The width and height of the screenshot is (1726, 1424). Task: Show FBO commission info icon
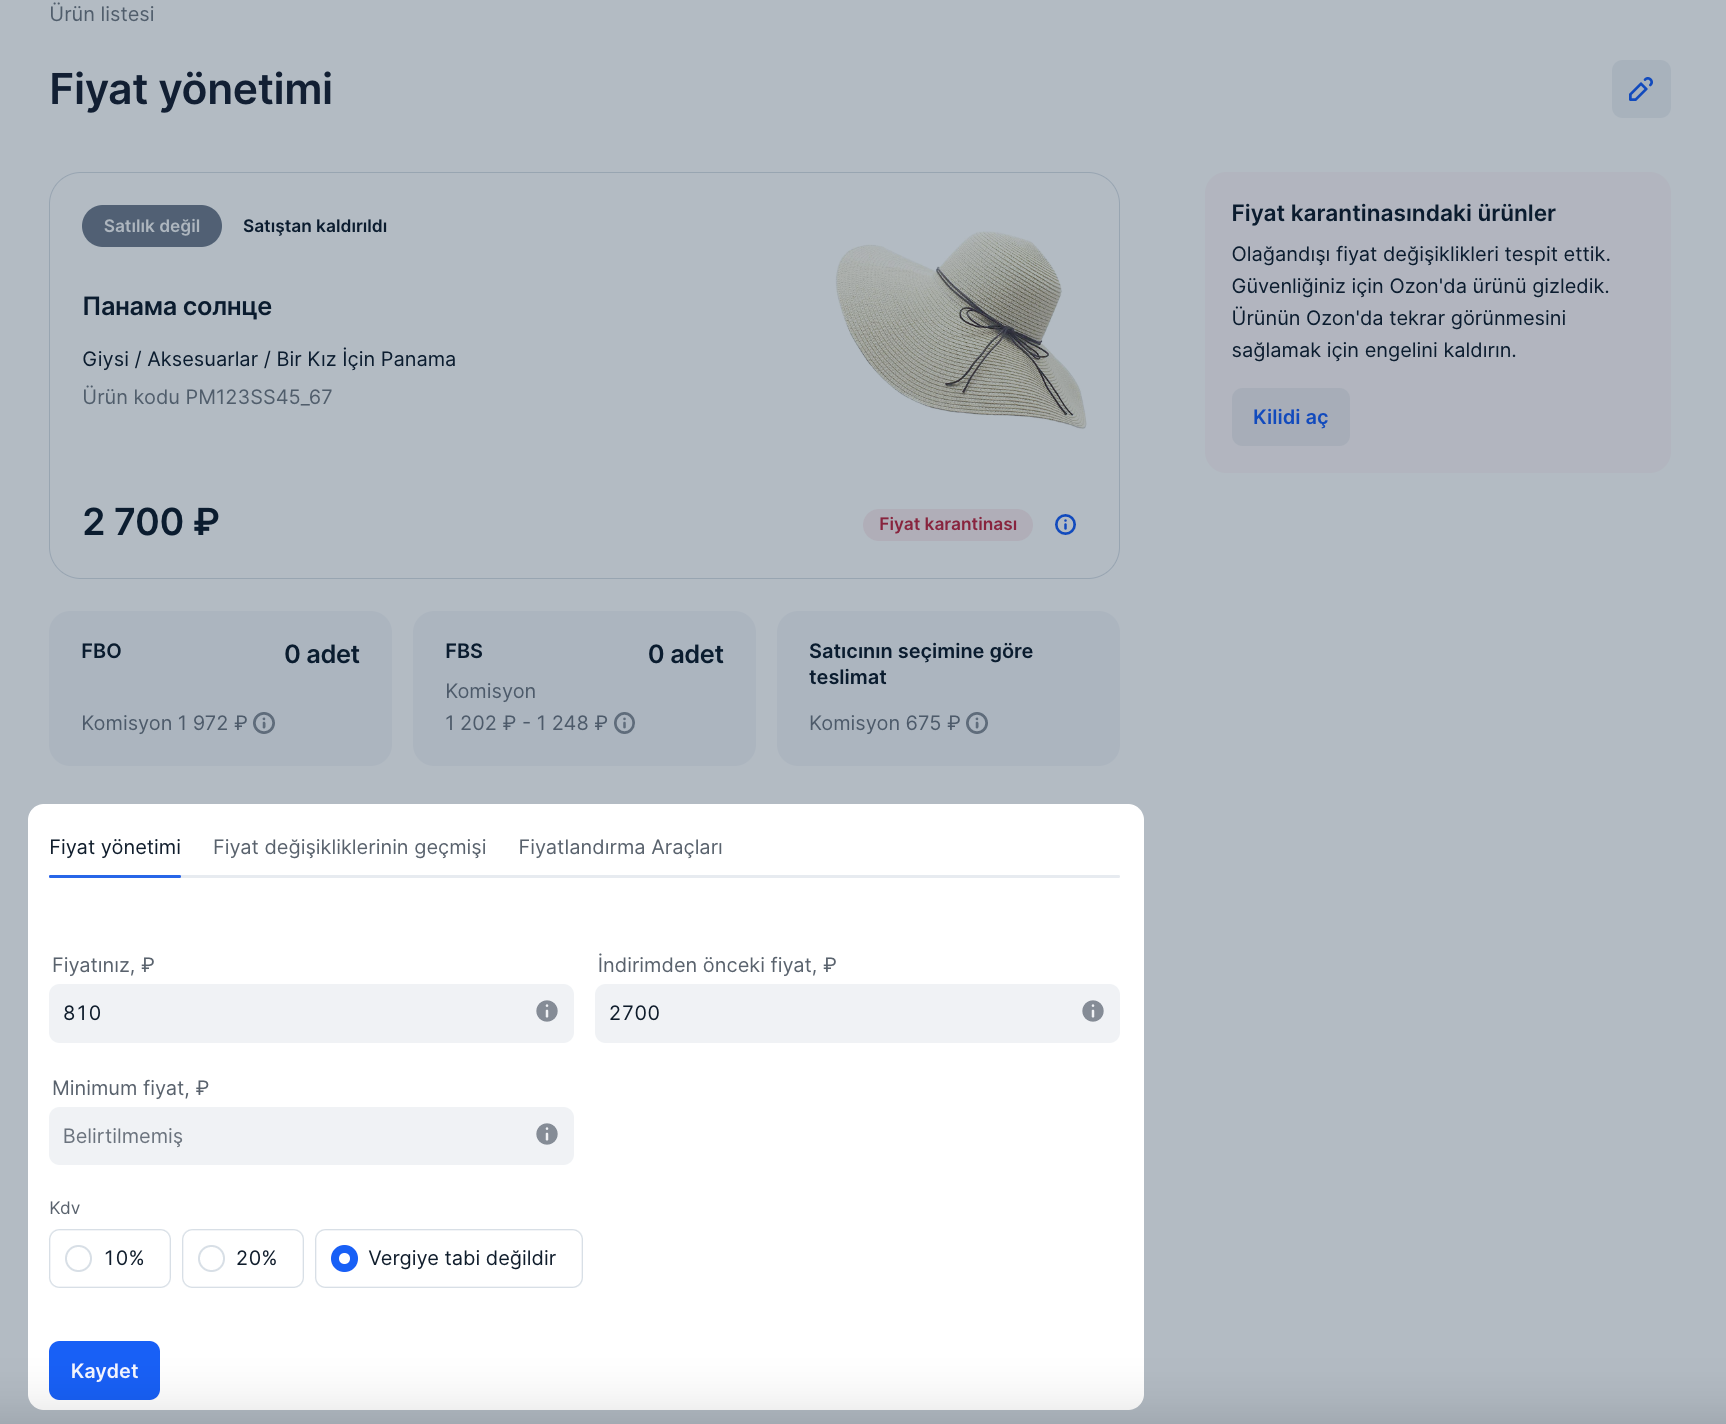tap(264, 723)
